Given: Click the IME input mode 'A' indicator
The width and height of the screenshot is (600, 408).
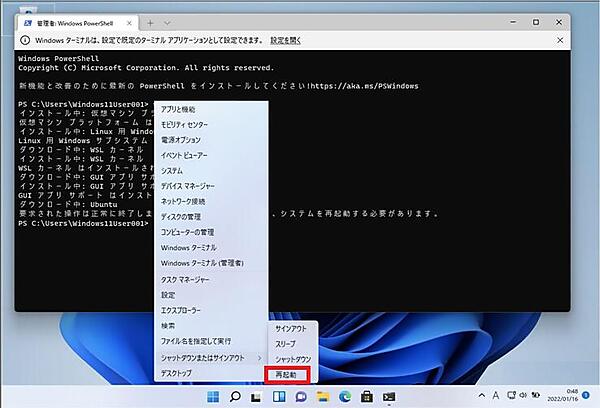Looking at the screenshot, I should point(496,395).
